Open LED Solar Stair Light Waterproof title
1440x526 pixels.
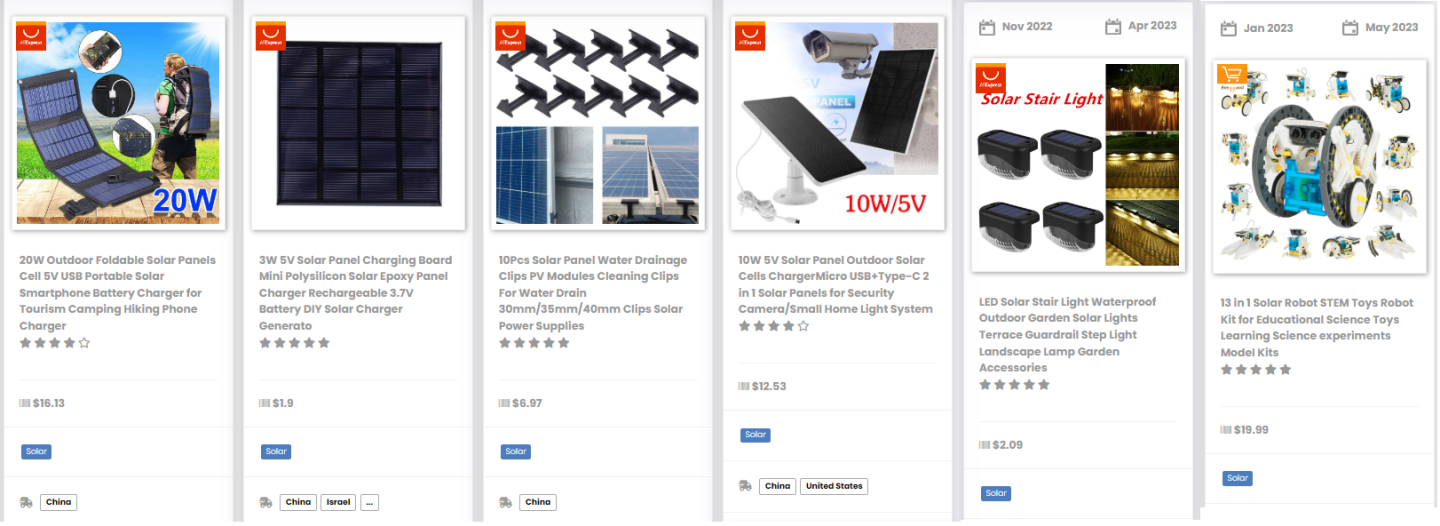pos(1068,334)
